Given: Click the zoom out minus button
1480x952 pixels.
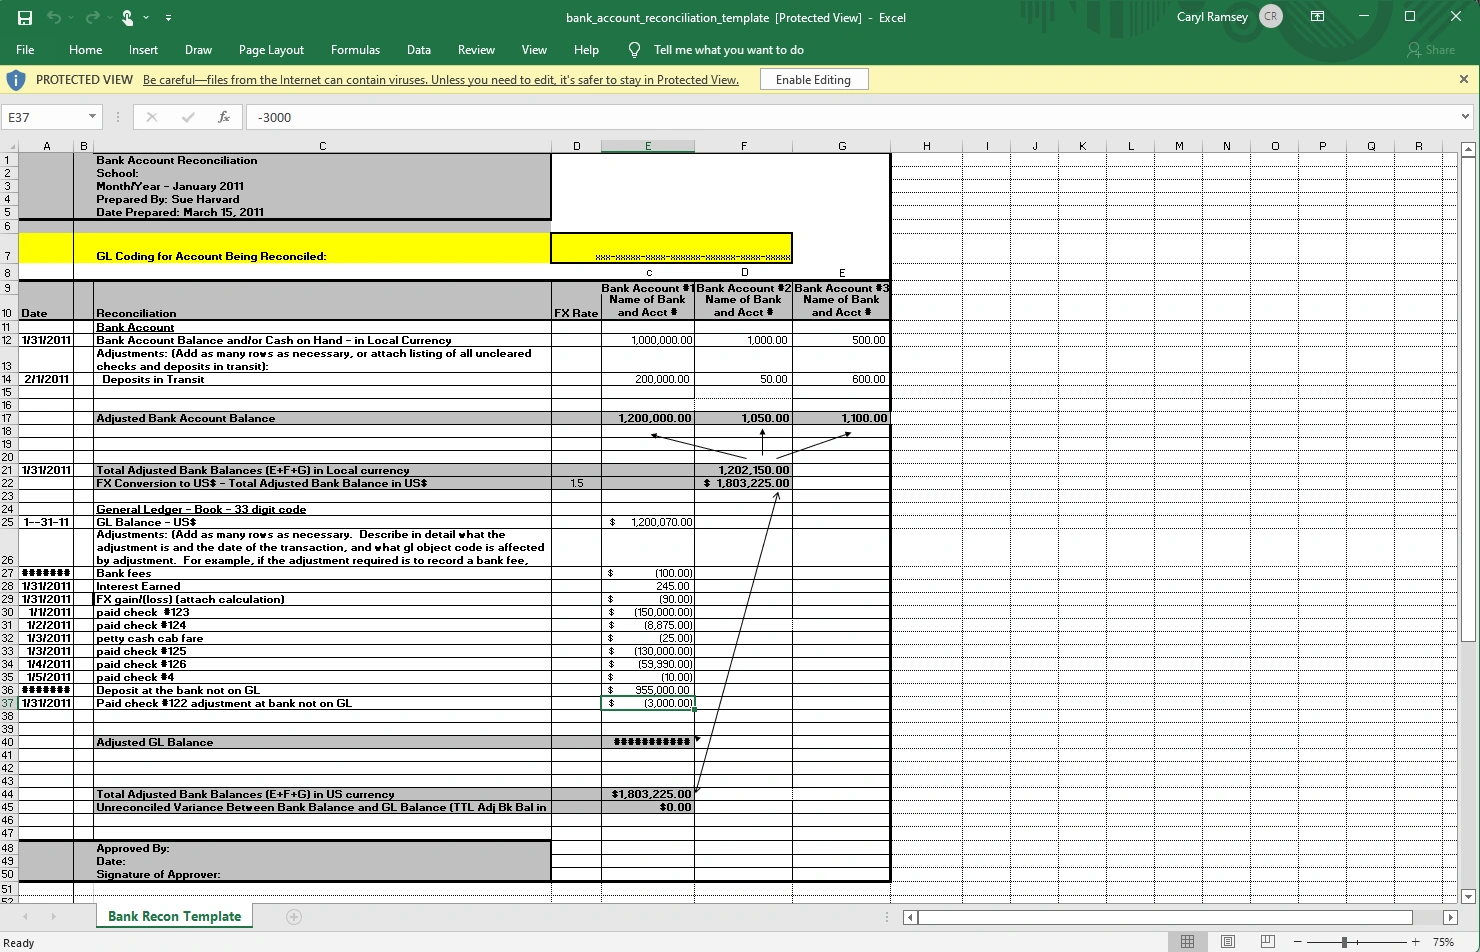Looking at the screenshot, I should [x=1297, y=942].
